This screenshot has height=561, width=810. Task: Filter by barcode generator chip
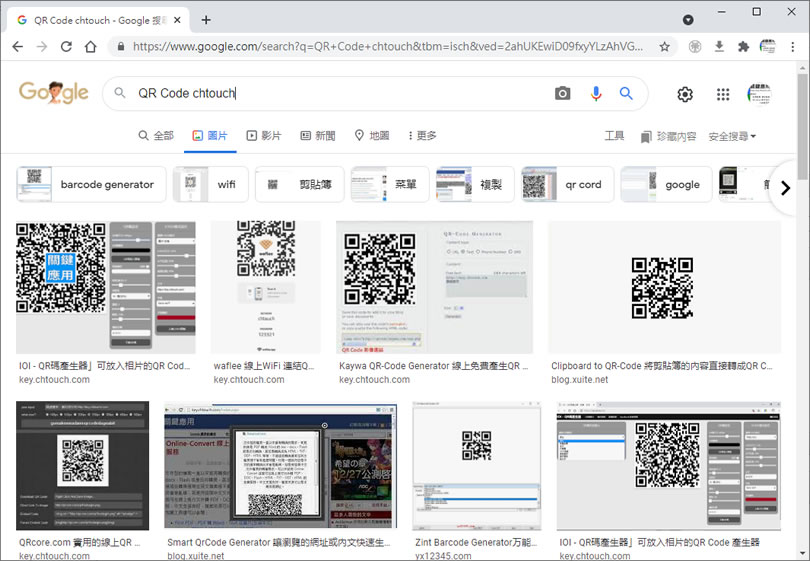point(91,184)
